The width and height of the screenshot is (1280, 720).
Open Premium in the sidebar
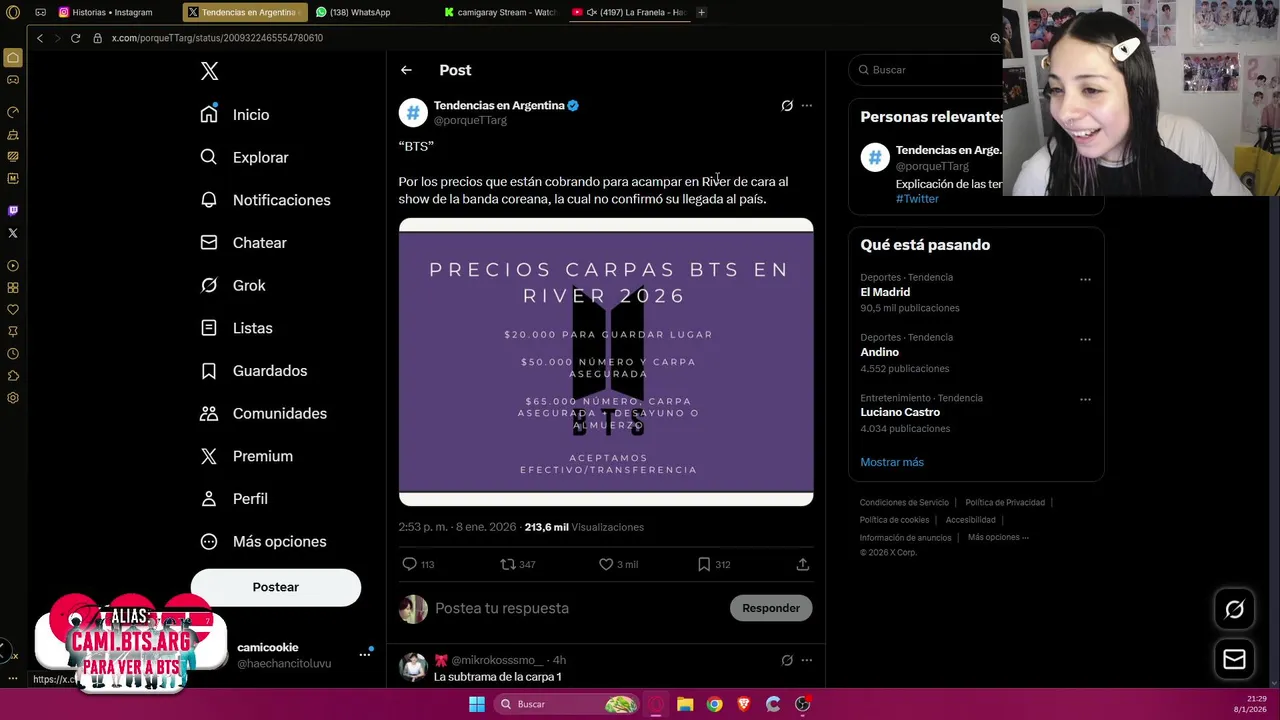coord(247,456)
